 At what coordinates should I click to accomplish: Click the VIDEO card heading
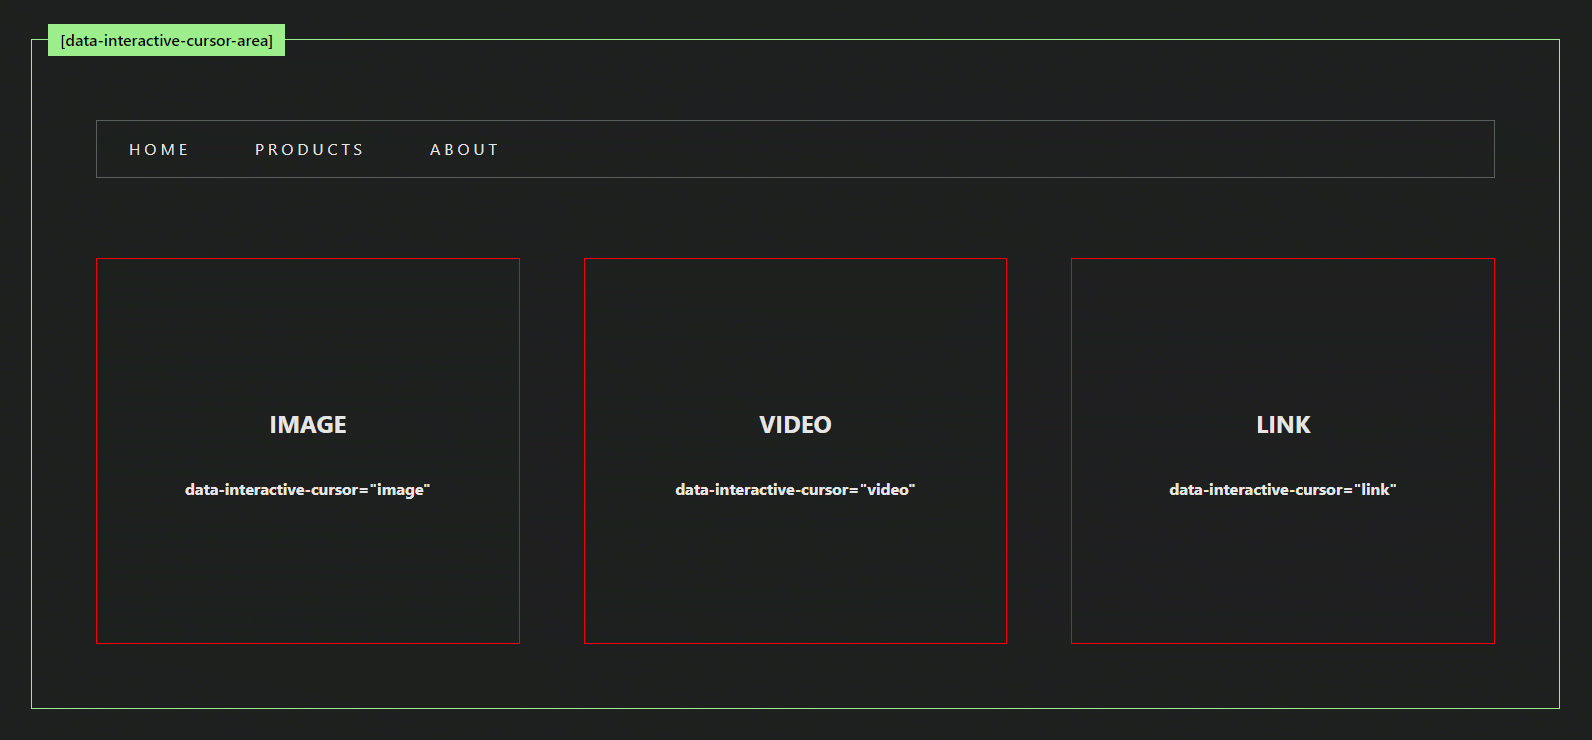pos(795,425)
